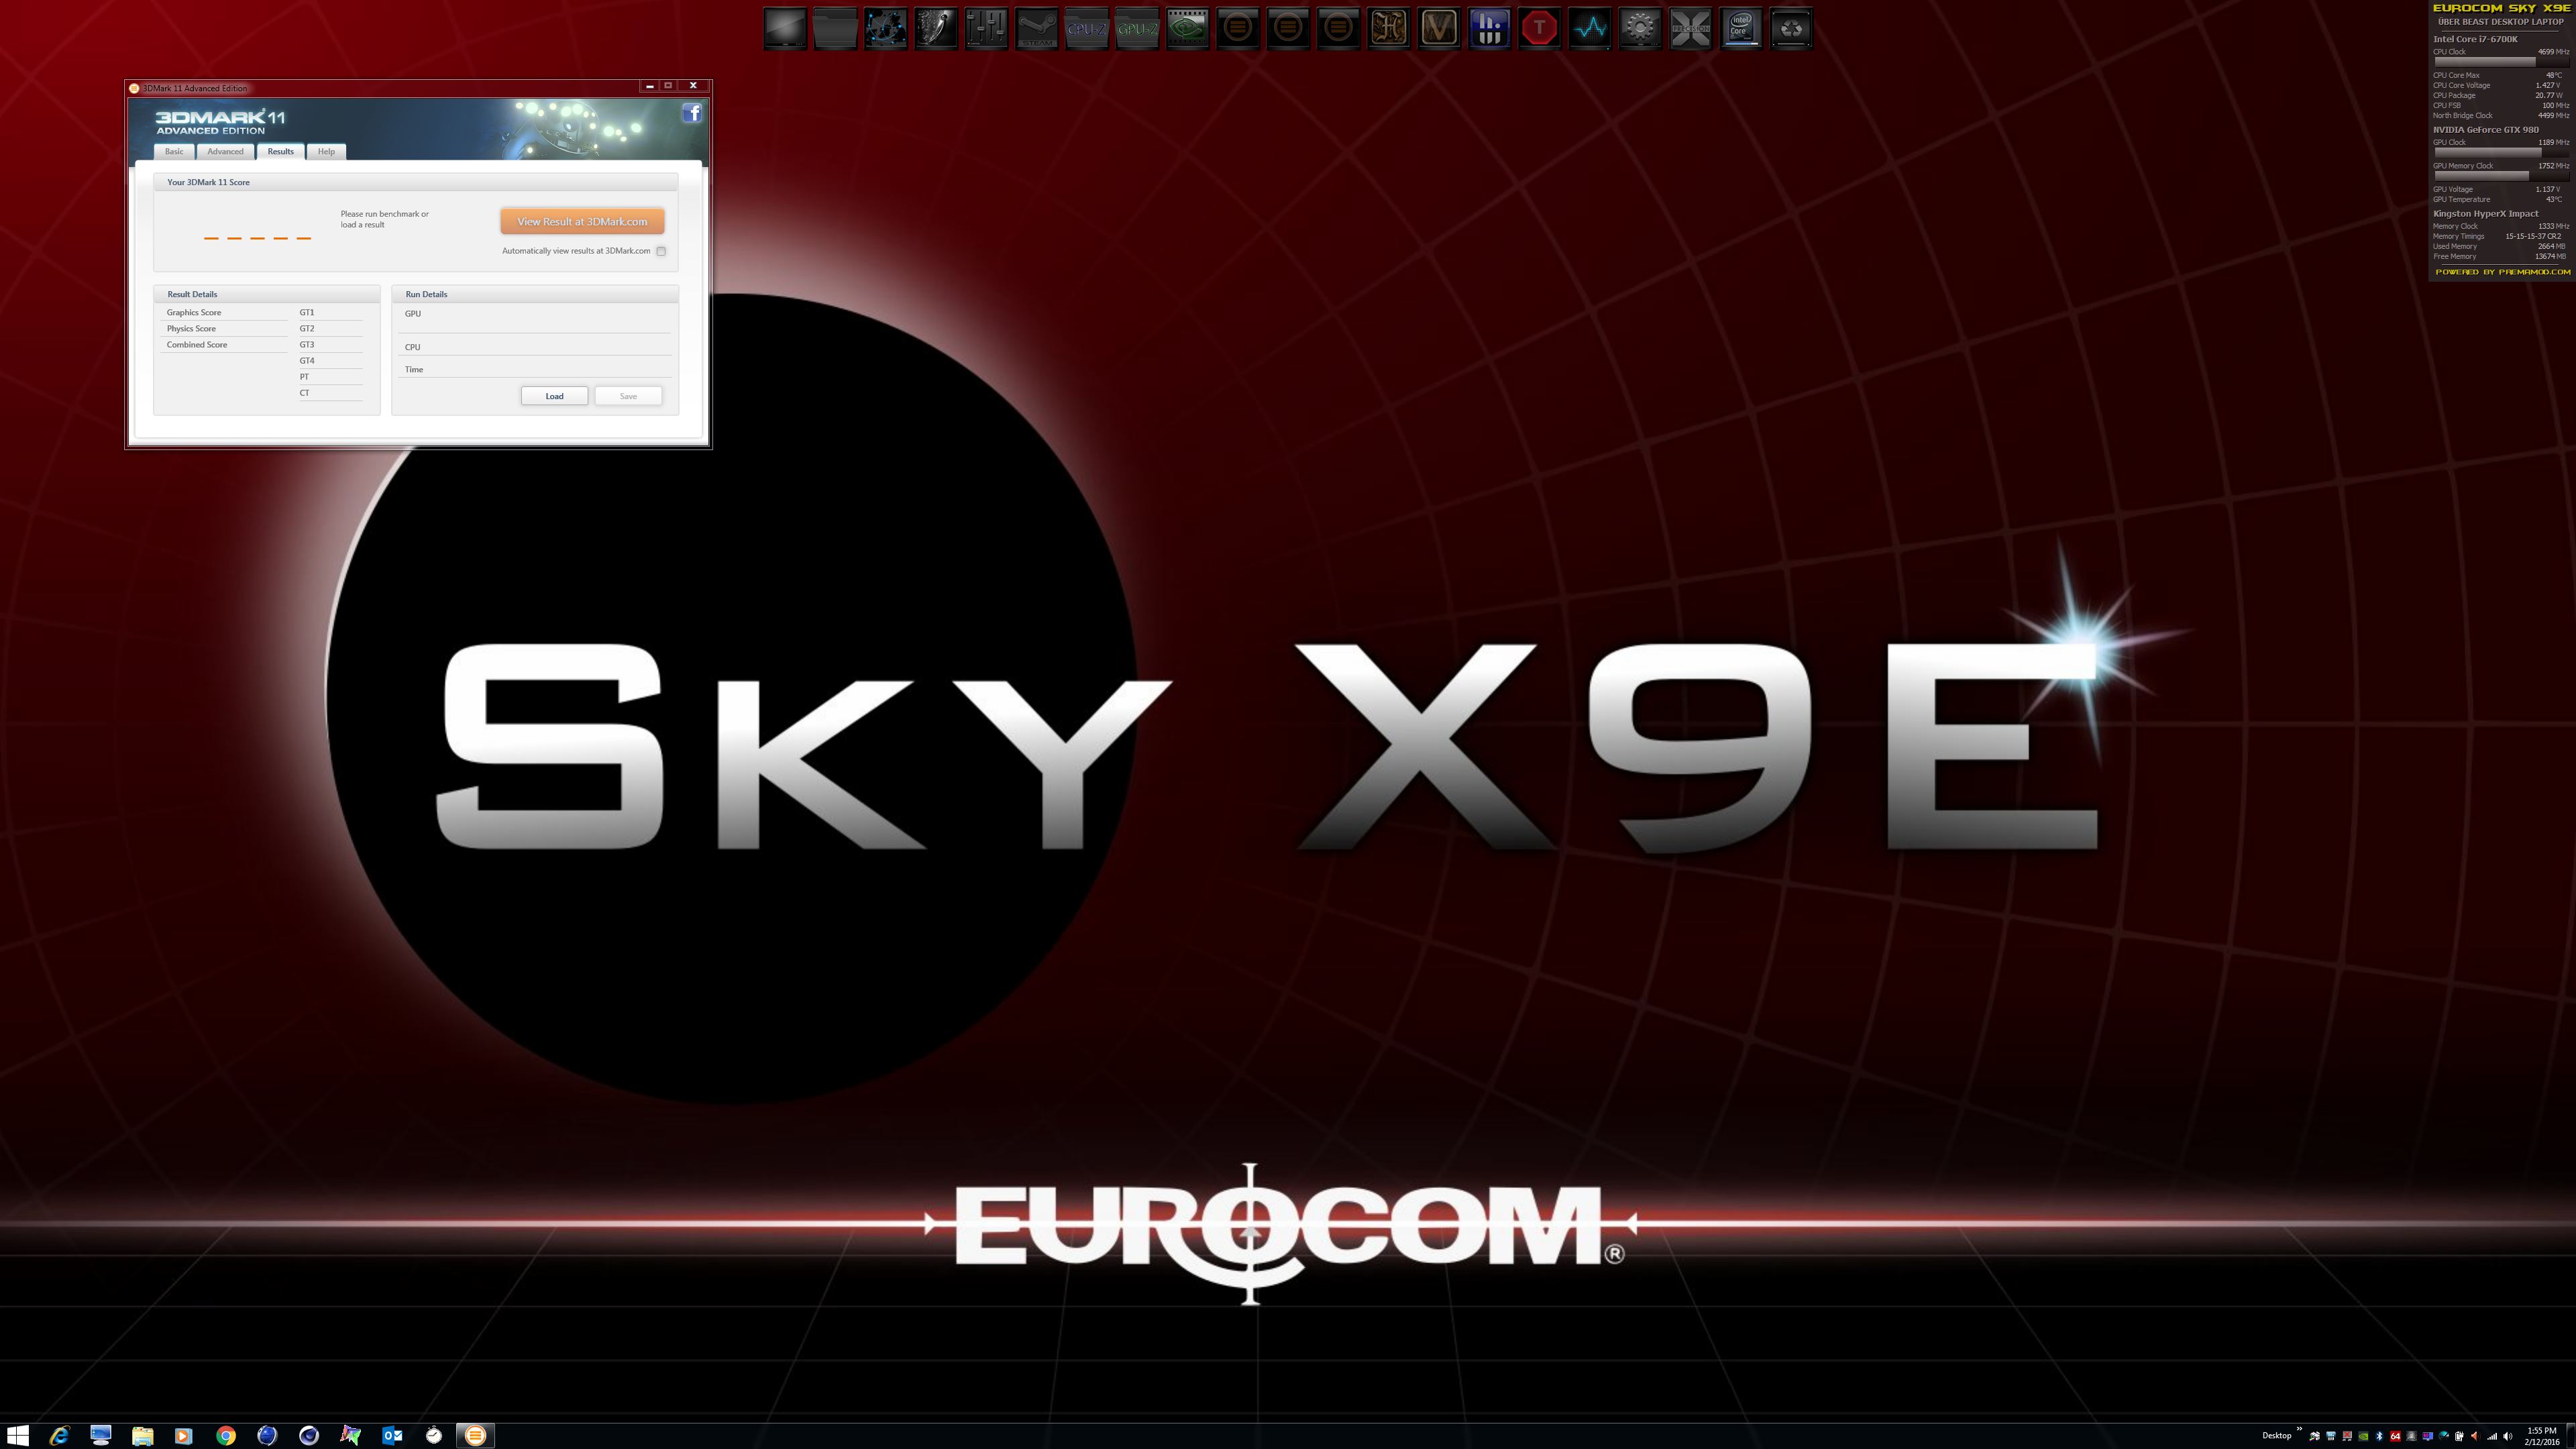2576x1449 pixels.
Task: Switch to the Advanced tab
Action: [225, 151]
